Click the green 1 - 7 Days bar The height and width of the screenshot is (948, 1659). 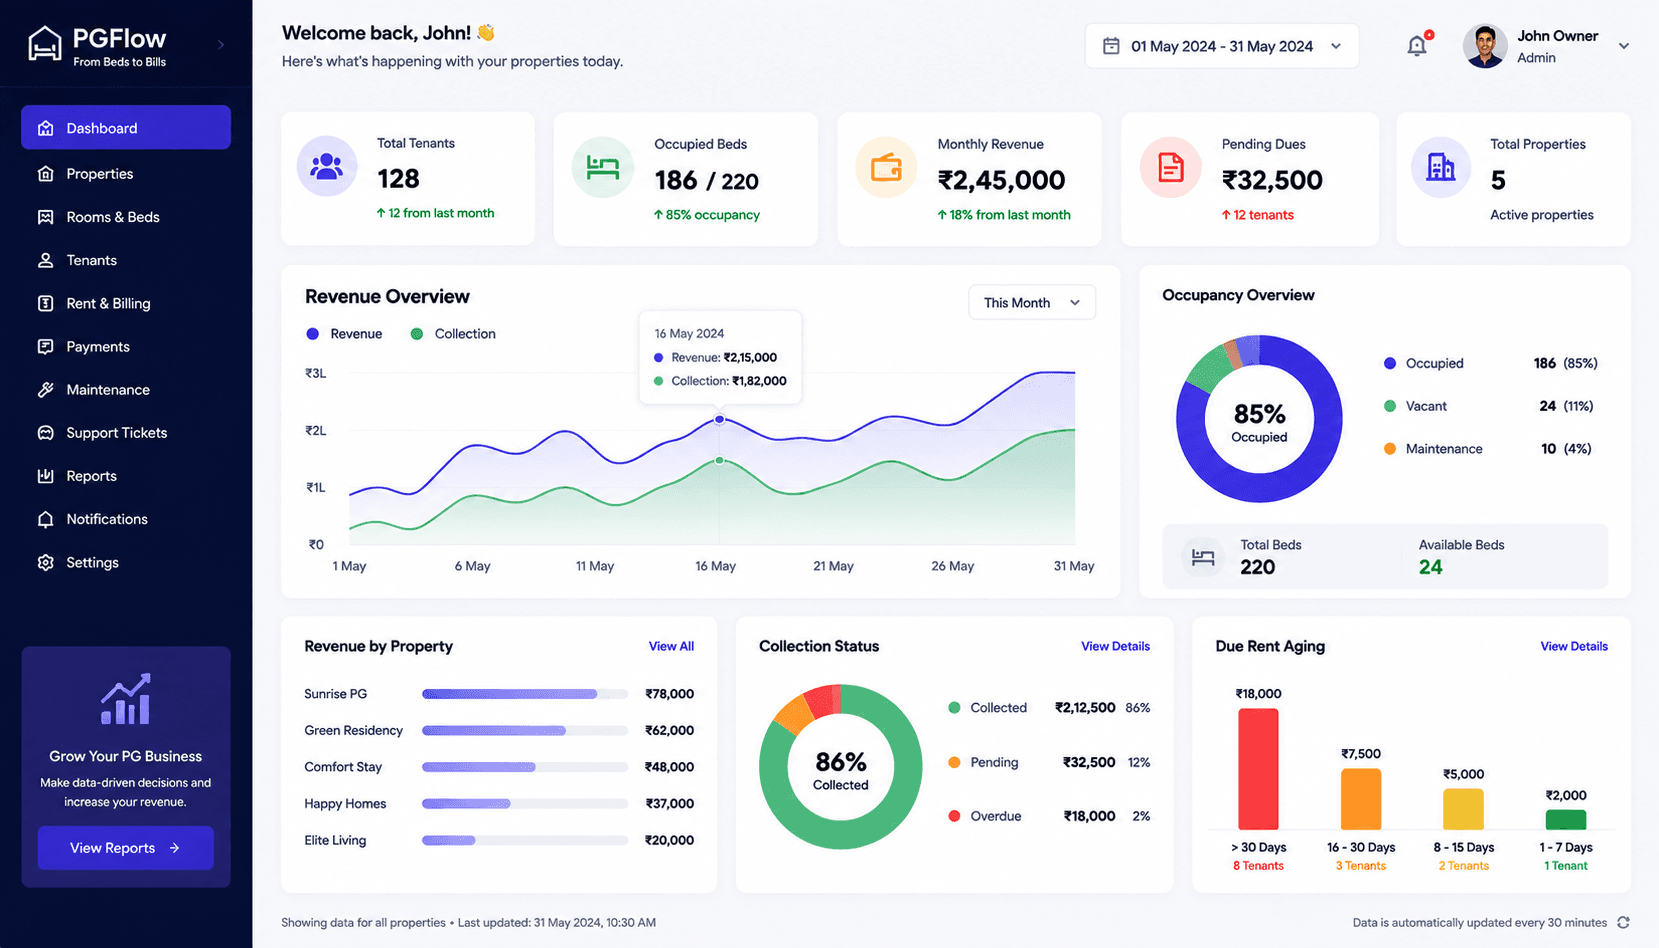point(1566,820)
